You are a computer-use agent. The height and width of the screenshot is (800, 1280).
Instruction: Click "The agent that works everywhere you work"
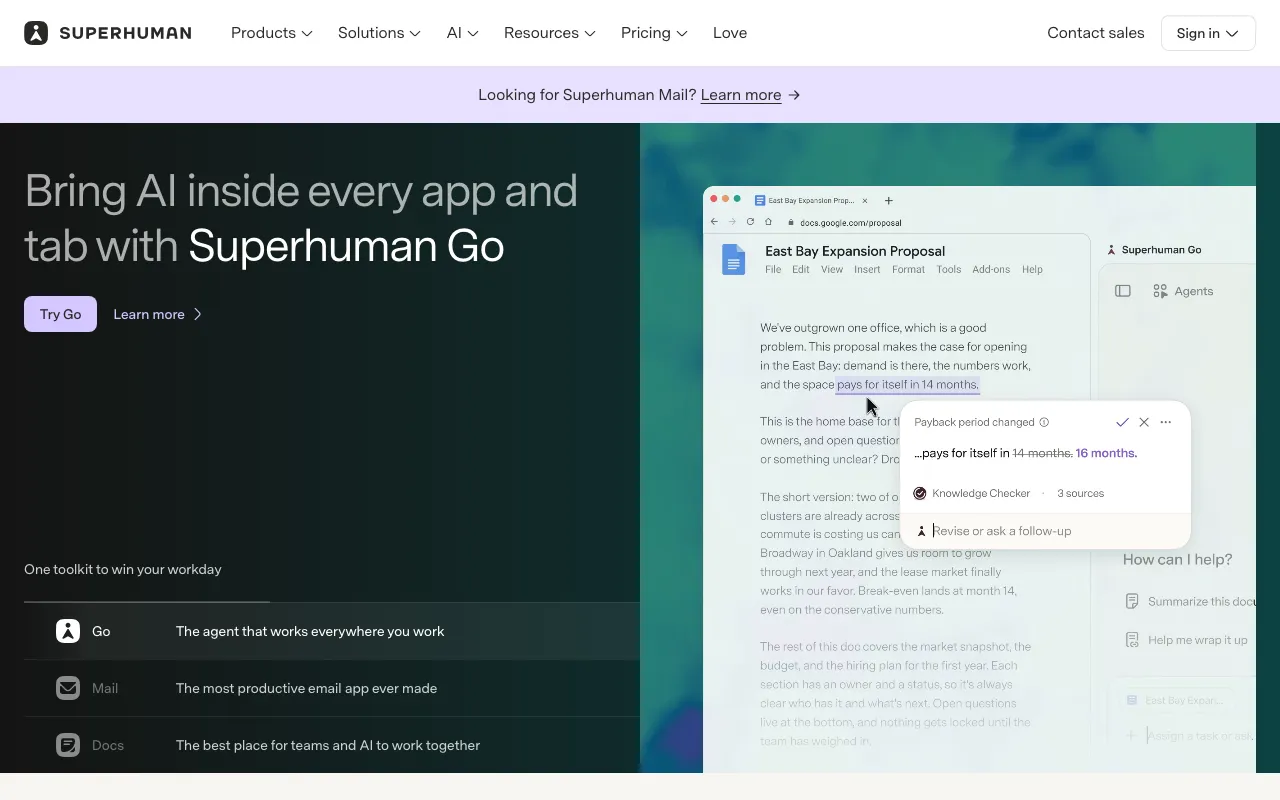click(310, 631)
